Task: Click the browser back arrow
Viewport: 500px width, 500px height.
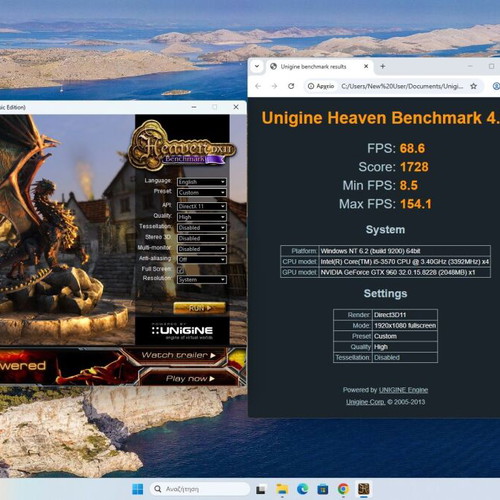Action: click(258, 86)
